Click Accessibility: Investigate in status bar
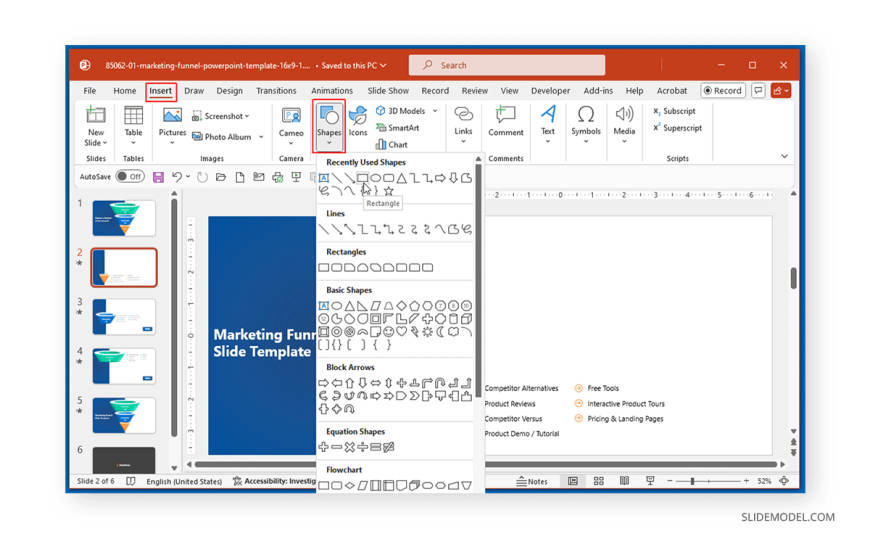The height and width of the screenshot is (539, 870). [x=275, y=481]
